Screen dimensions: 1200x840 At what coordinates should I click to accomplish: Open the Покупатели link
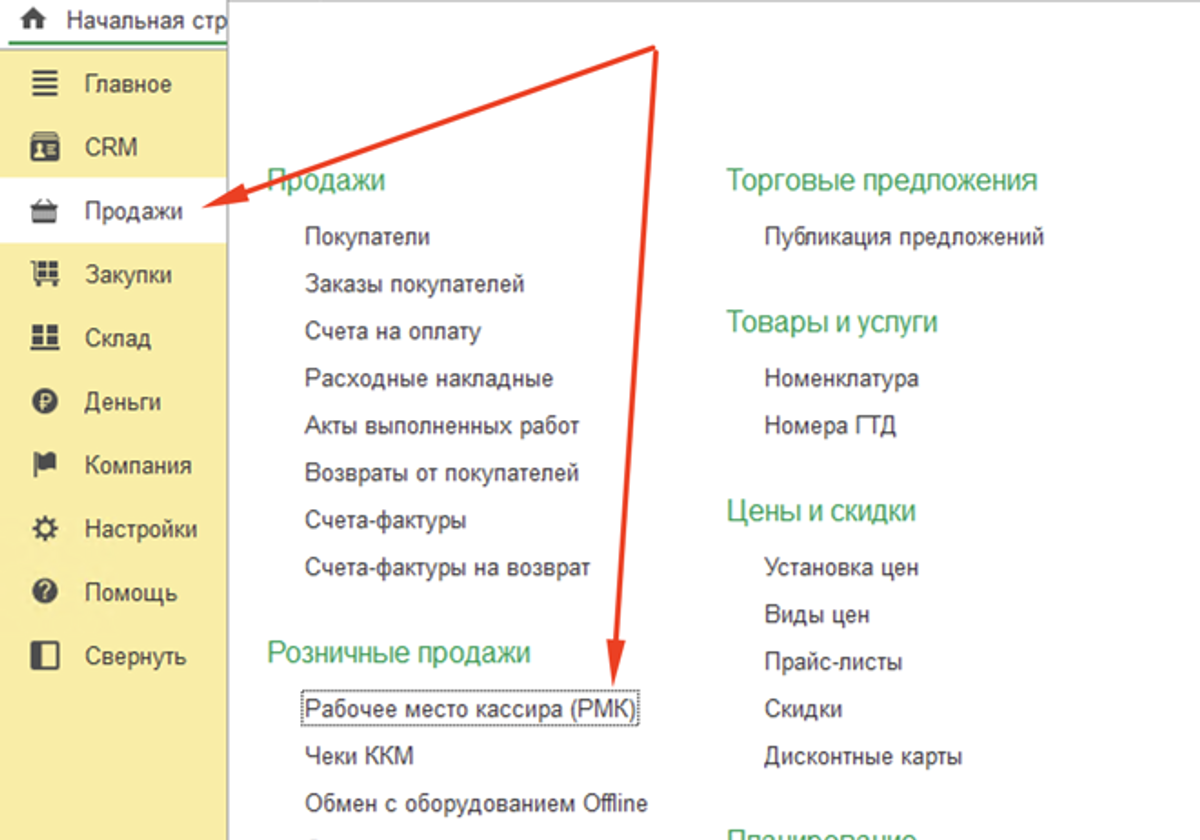367,237
